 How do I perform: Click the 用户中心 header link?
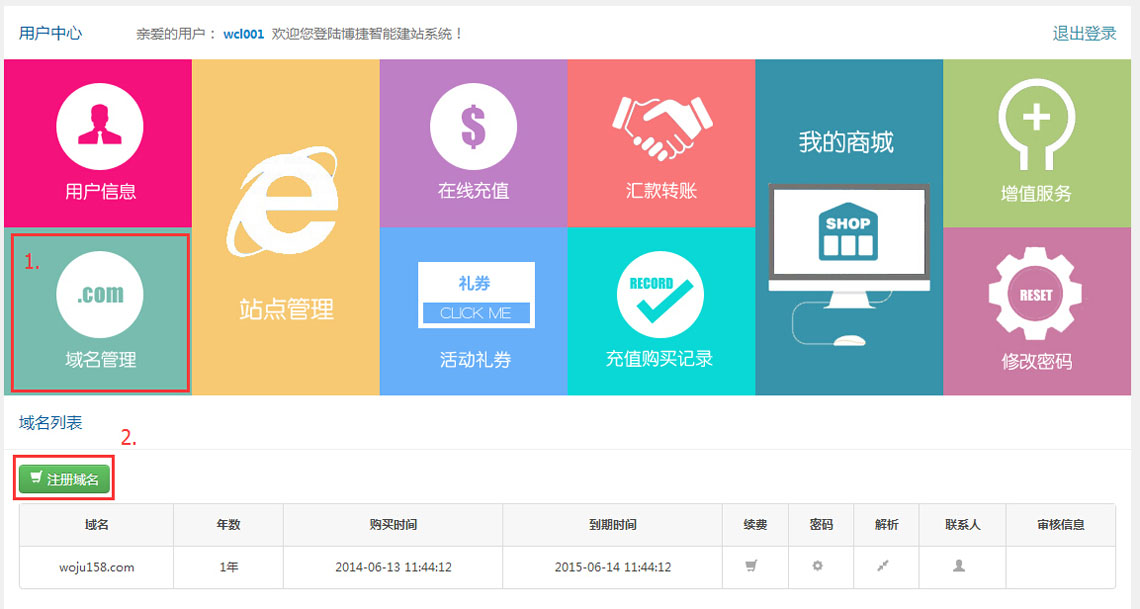coord(50,33)
